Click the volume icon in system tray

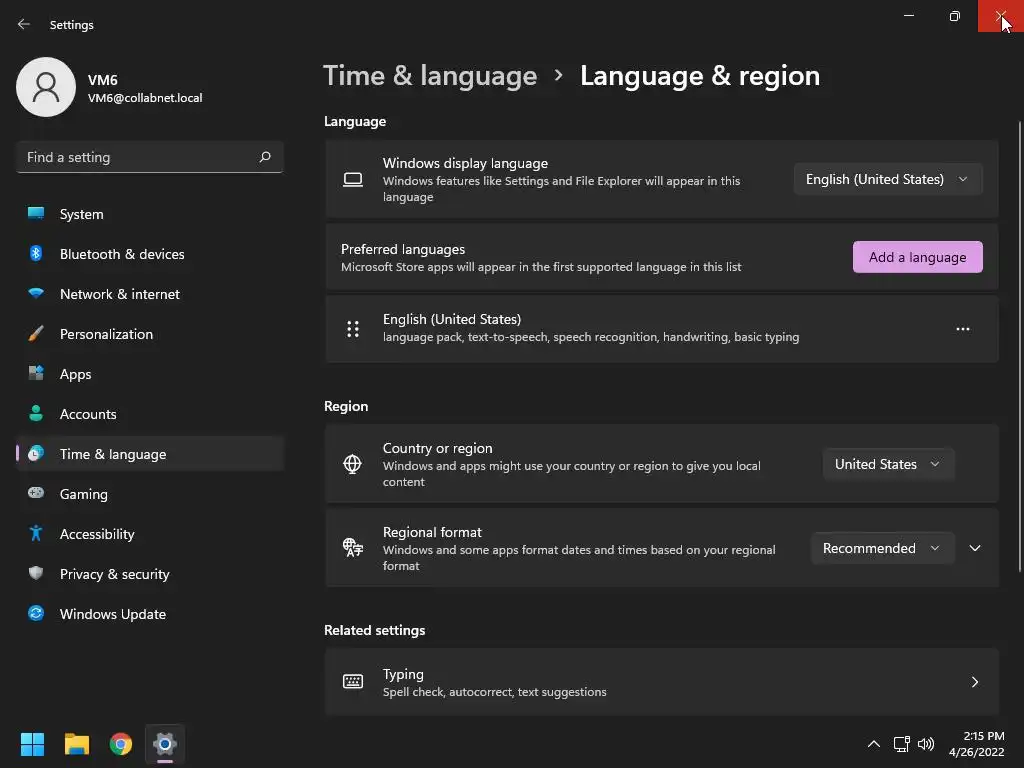(x=925, y=744)
